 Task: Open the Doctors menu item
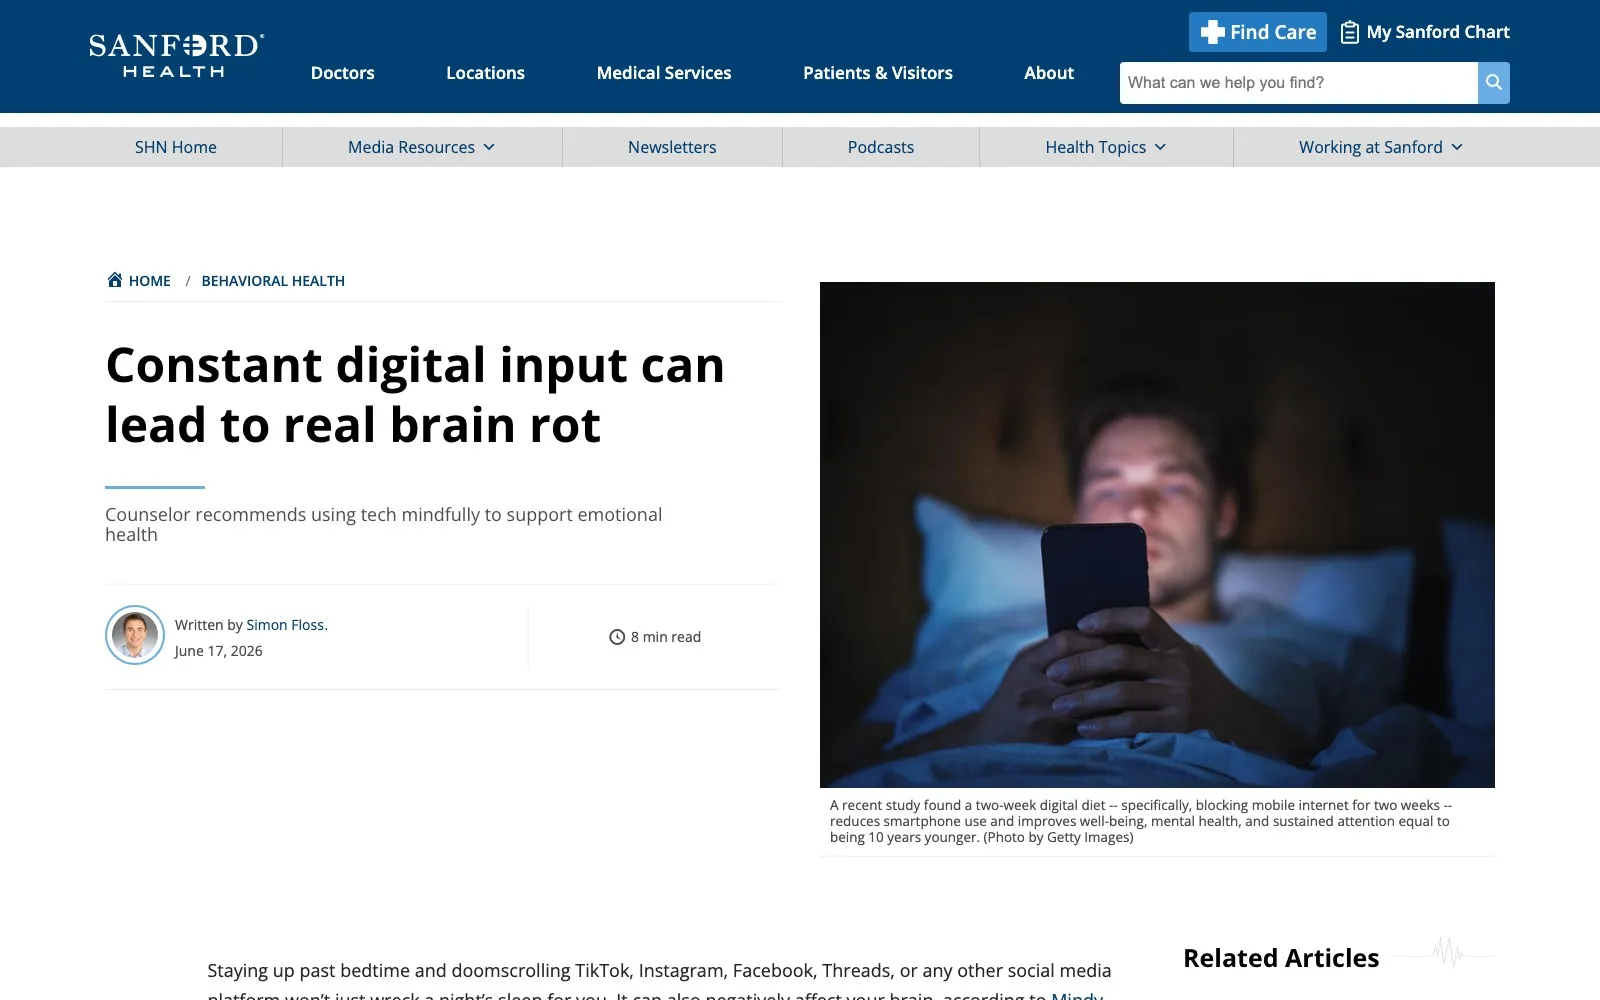[342, 73]
